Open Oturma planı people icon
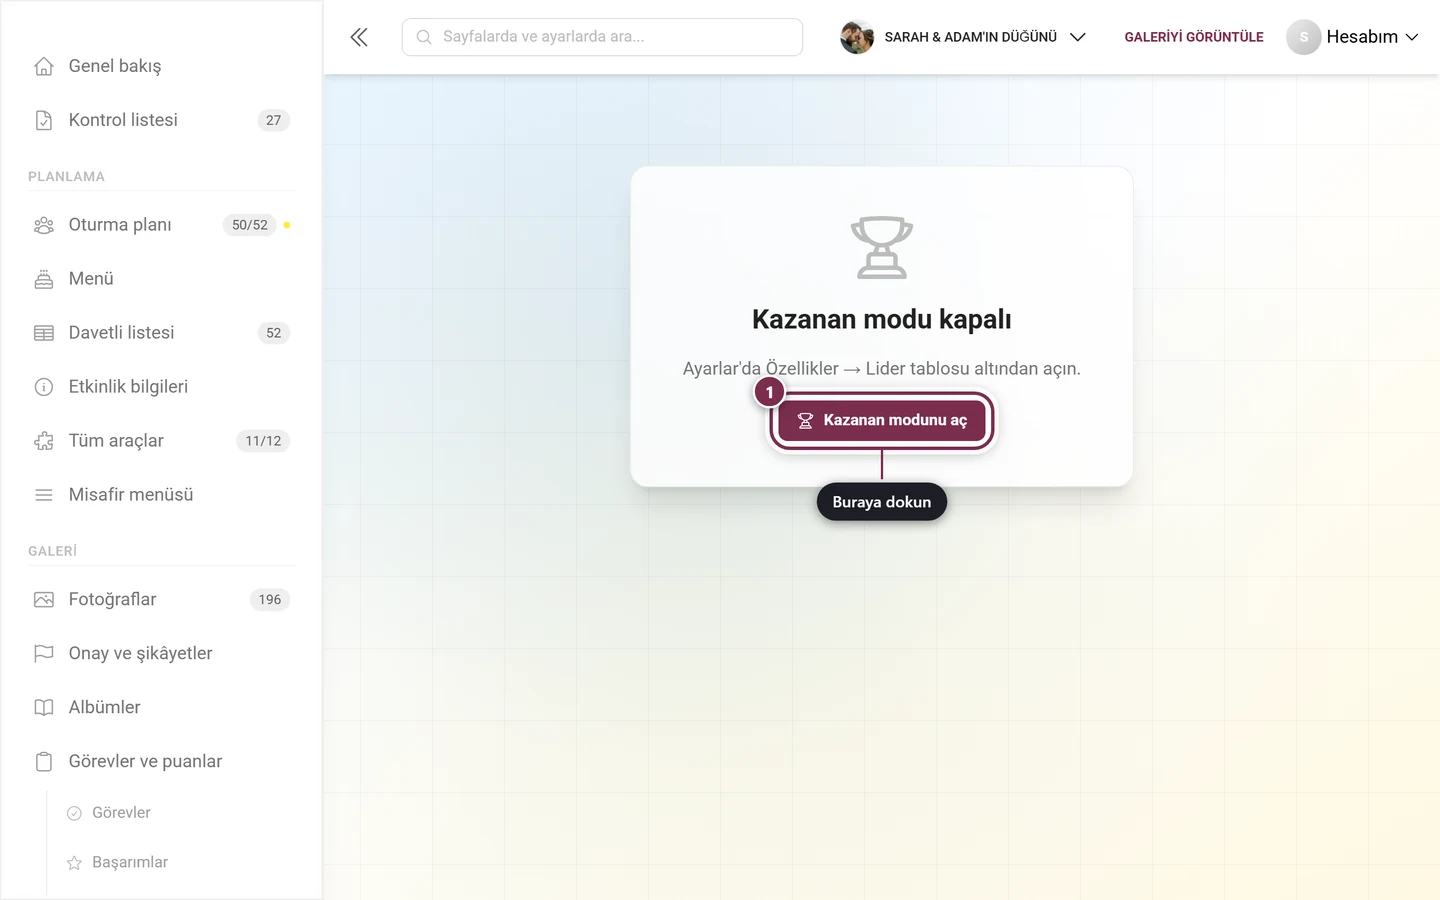1440x900 pixels. (44, 225)
